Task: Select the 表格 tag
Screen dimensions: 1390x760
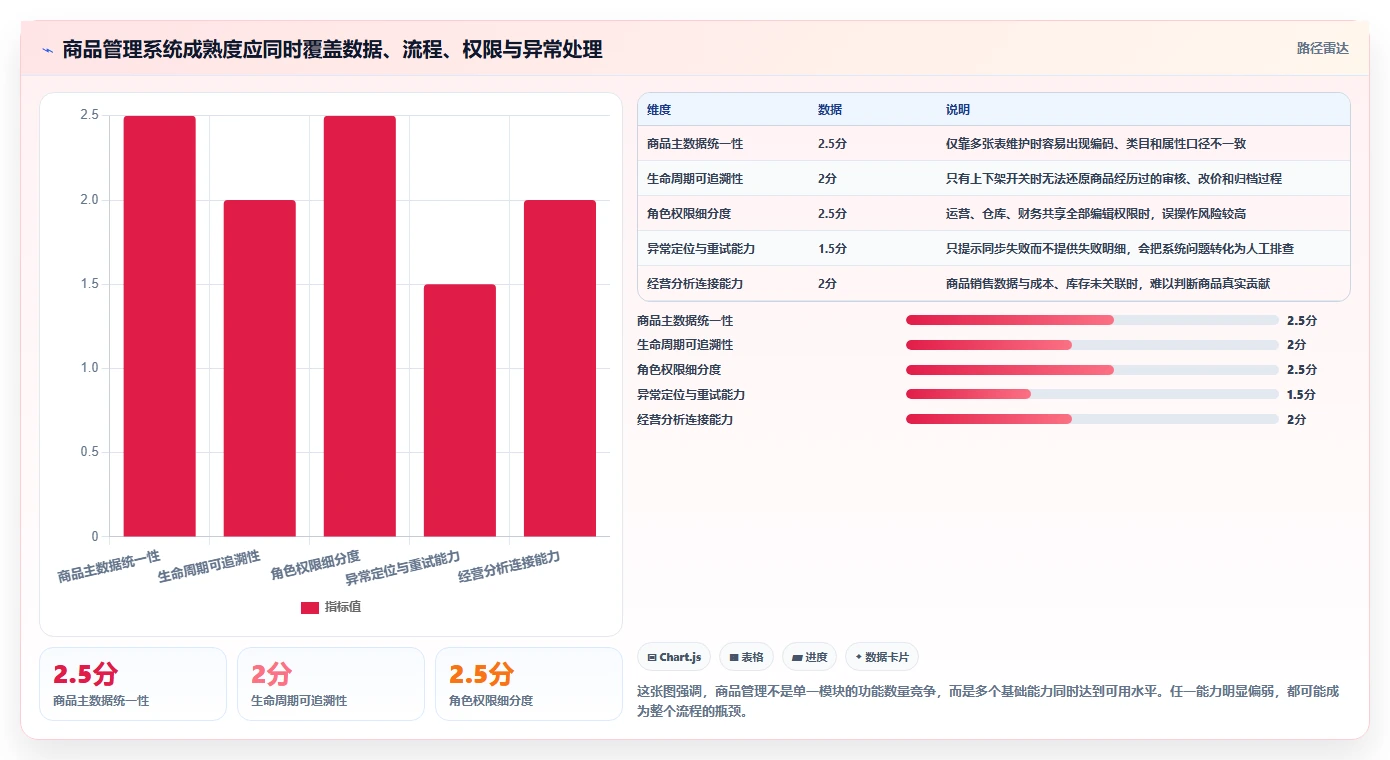Action: tap(746, 657)
